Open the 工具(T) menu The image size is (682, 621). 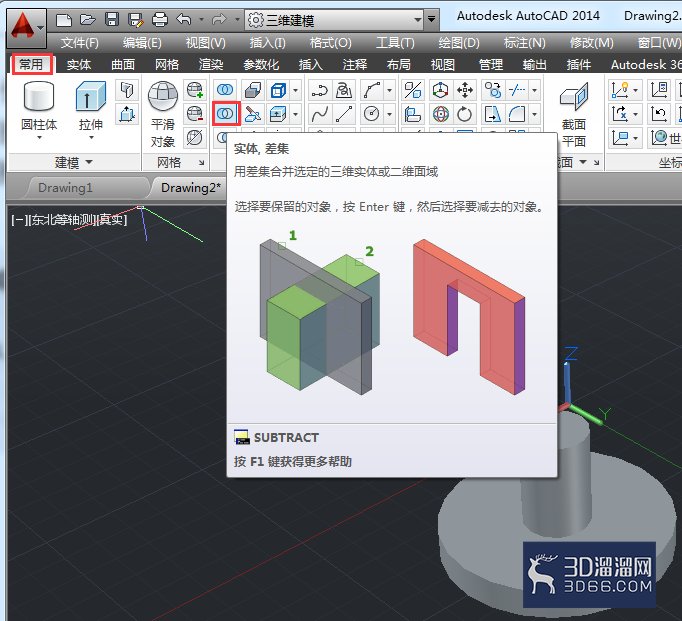coord(395,43)
